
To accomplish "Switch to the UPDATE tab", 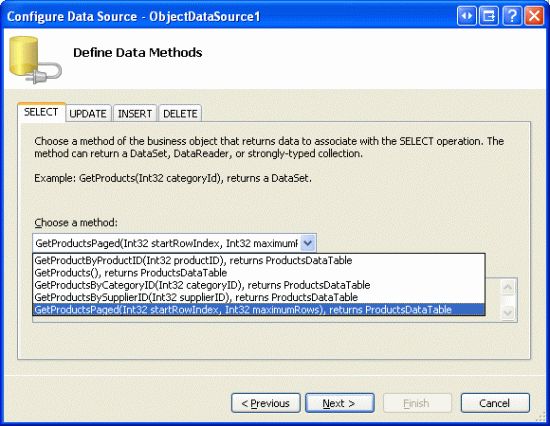I will coord(88,114).
